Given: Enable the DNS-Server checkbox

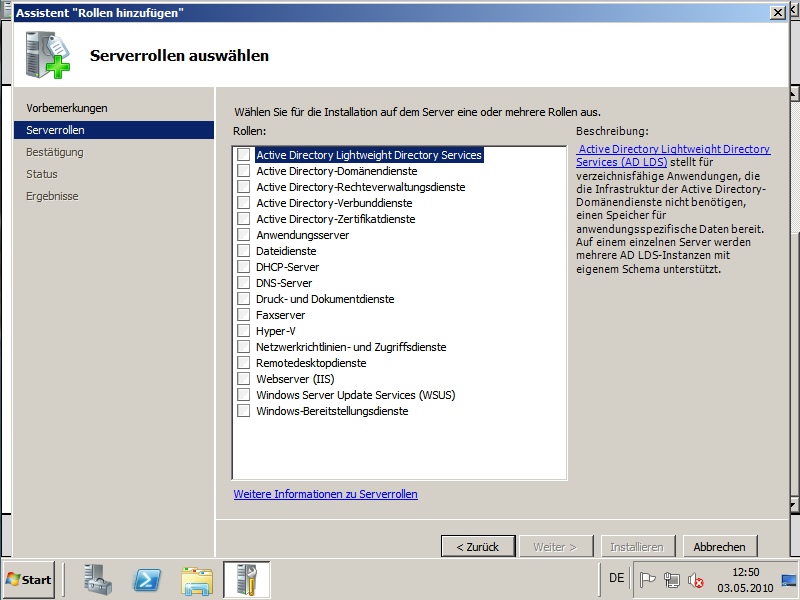Looking at the screenshot, I should coord(243,283).
